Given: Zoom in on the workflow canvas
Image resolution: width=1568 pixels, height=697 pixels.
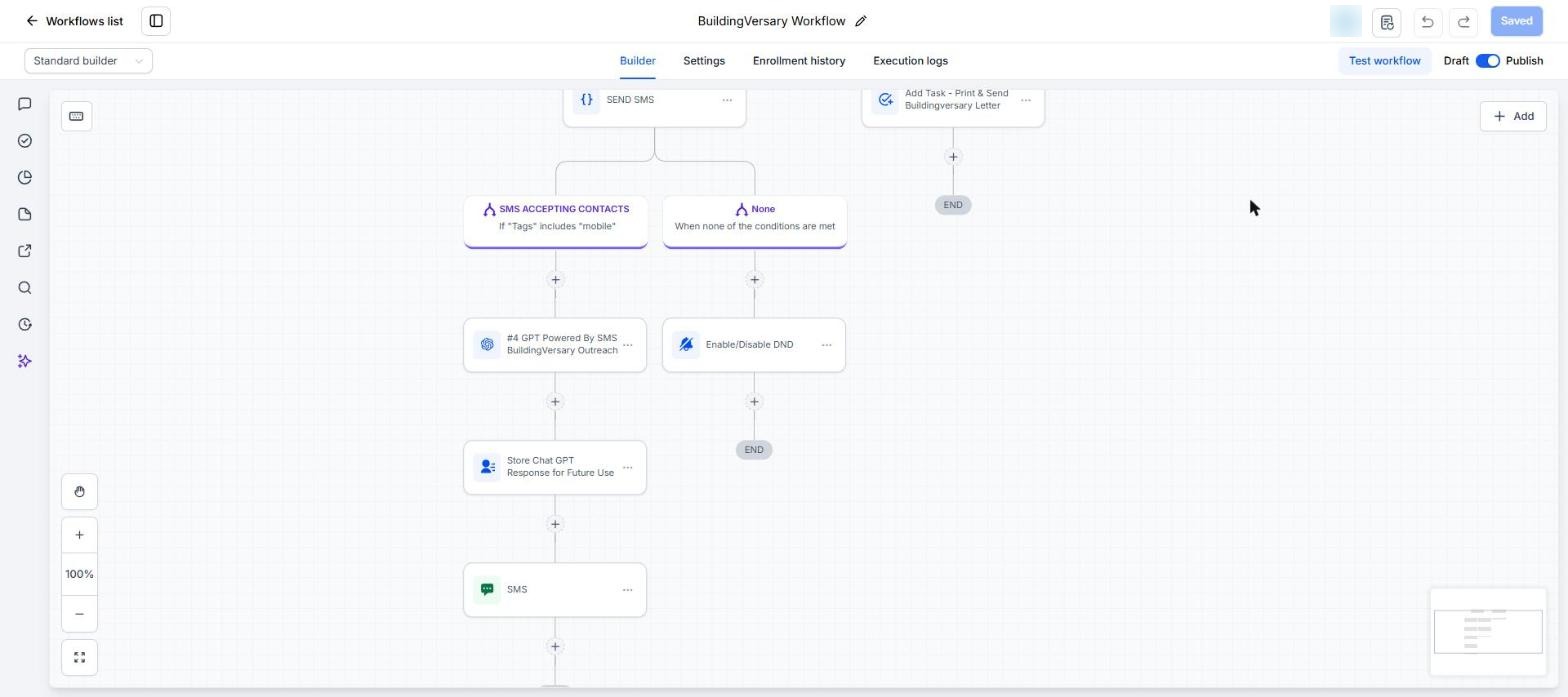Looking at the screenshot, I should [79, 535].
